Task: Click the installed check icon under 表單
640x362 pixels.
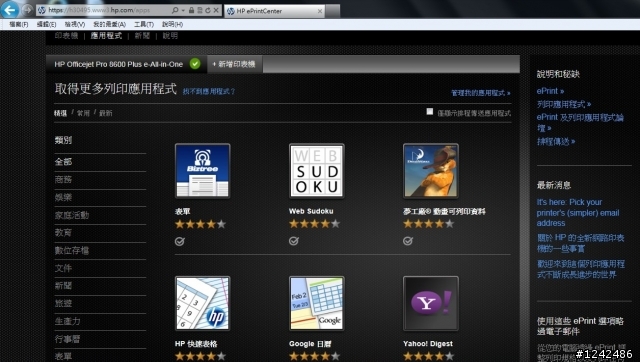Action: (x=180, y=241)
